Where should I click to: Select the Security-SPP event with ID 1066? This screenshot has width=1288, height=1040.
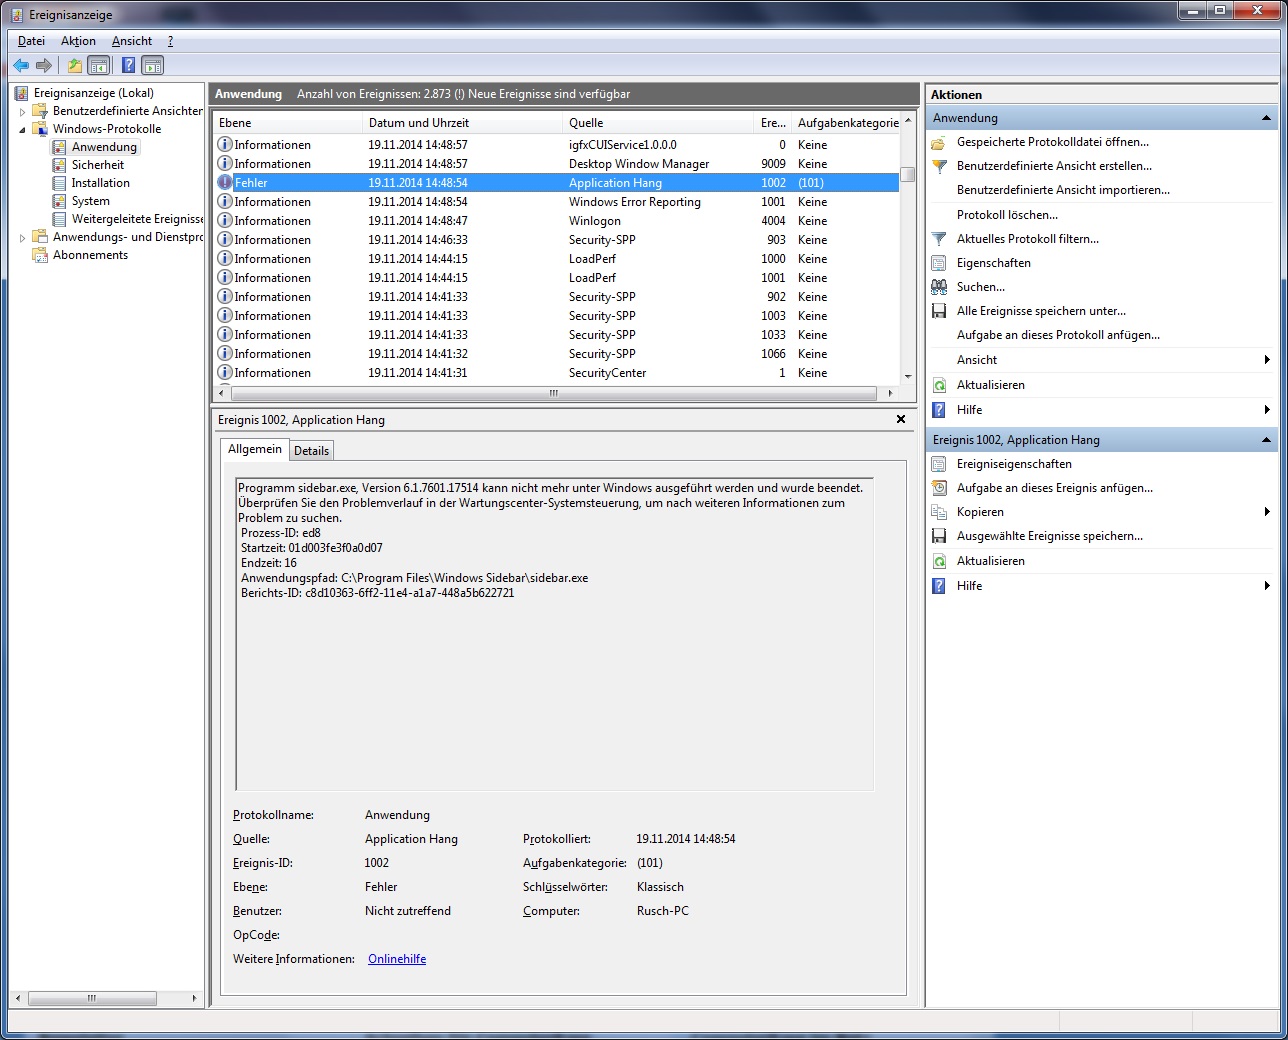click(x=557, y=354)
